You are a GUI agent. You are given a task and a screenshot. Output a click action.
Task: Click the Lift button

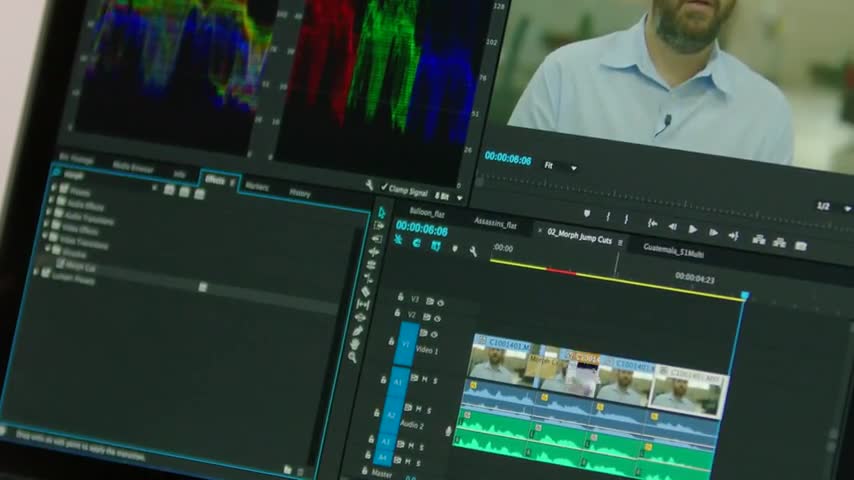coord(759,239)
